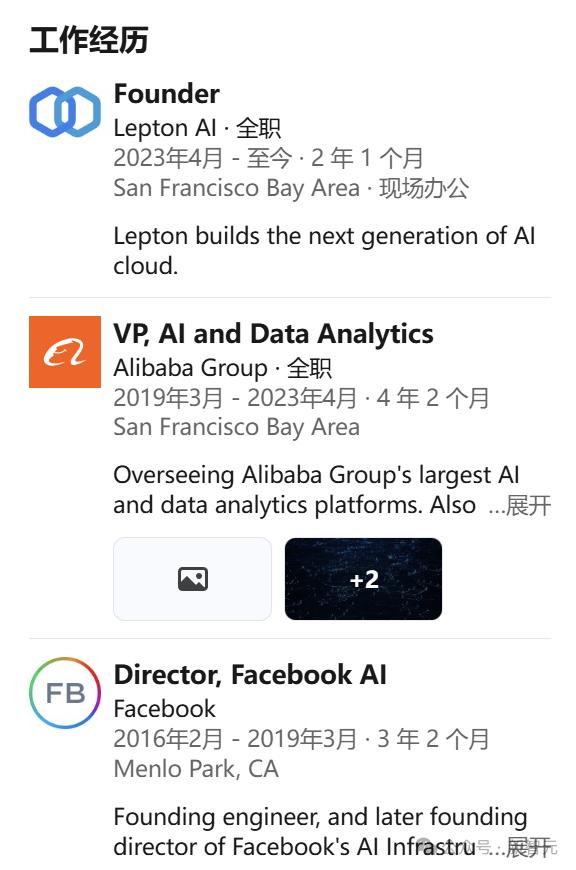Click the Lepton AI company name
576x870 pixels.
165,128
